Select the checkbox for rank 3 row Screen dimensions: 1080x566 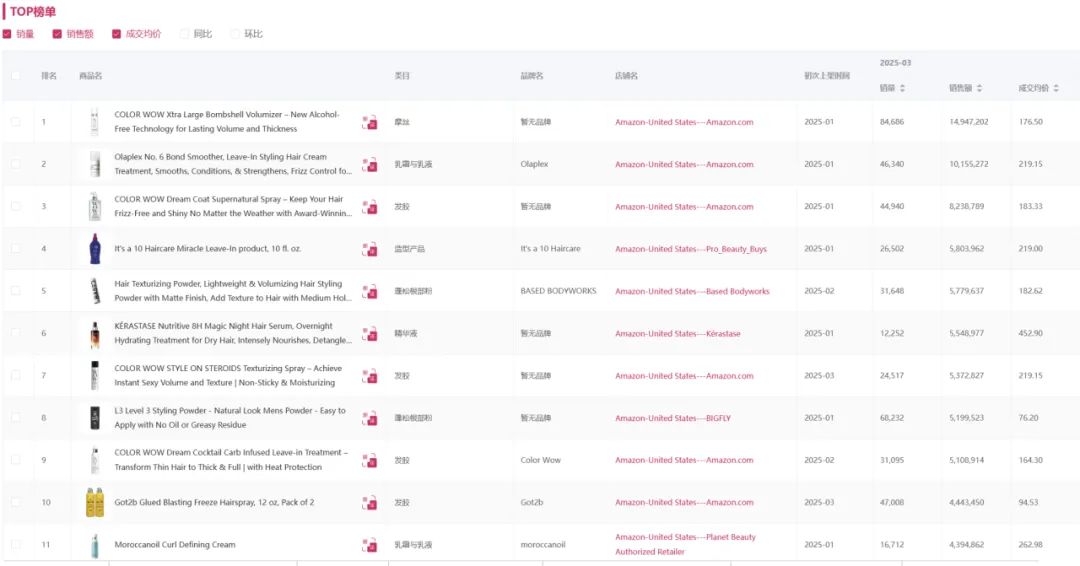[15, 206]
